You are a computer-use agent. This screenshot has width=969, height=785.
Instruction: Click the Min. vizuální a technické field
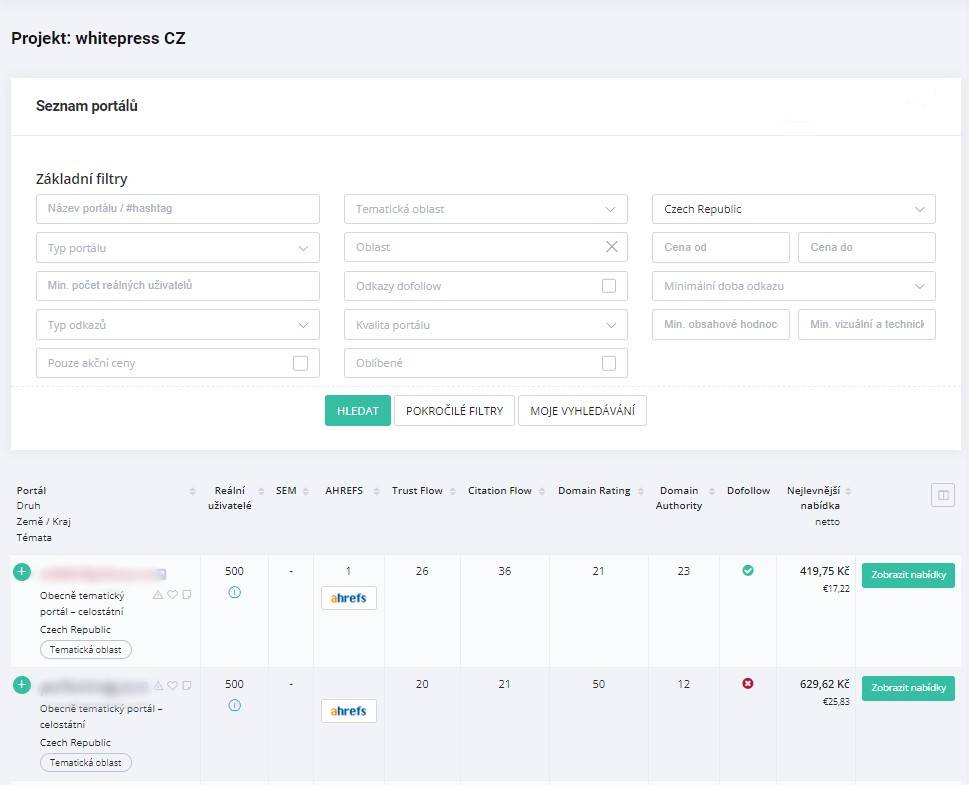(867, 325)
